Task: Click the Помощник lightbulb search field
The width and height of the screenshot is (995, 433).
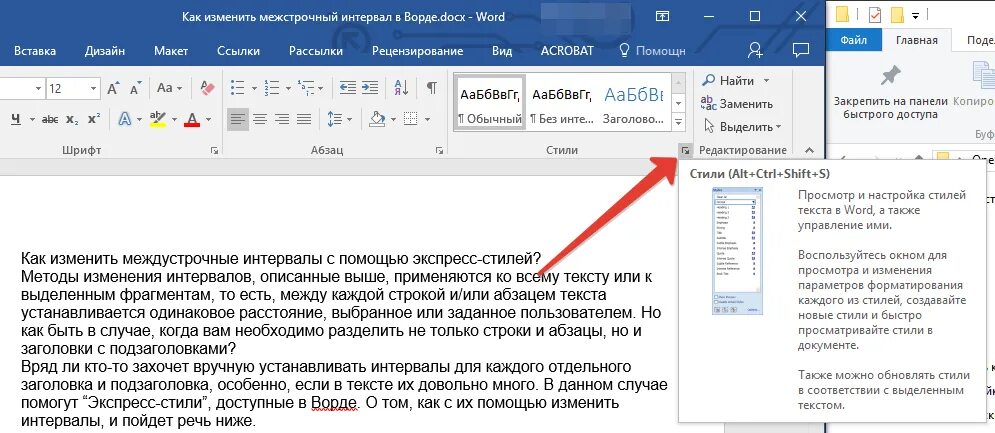Action: coord(652,51)
